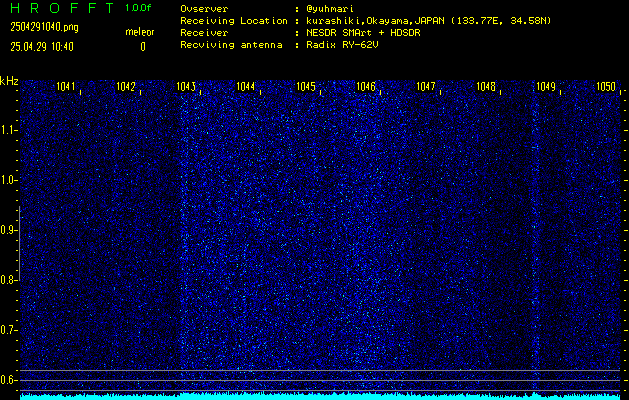Click the 1050 time axis marker
This screenshot has width=629, height=400.
click(606, 87)
